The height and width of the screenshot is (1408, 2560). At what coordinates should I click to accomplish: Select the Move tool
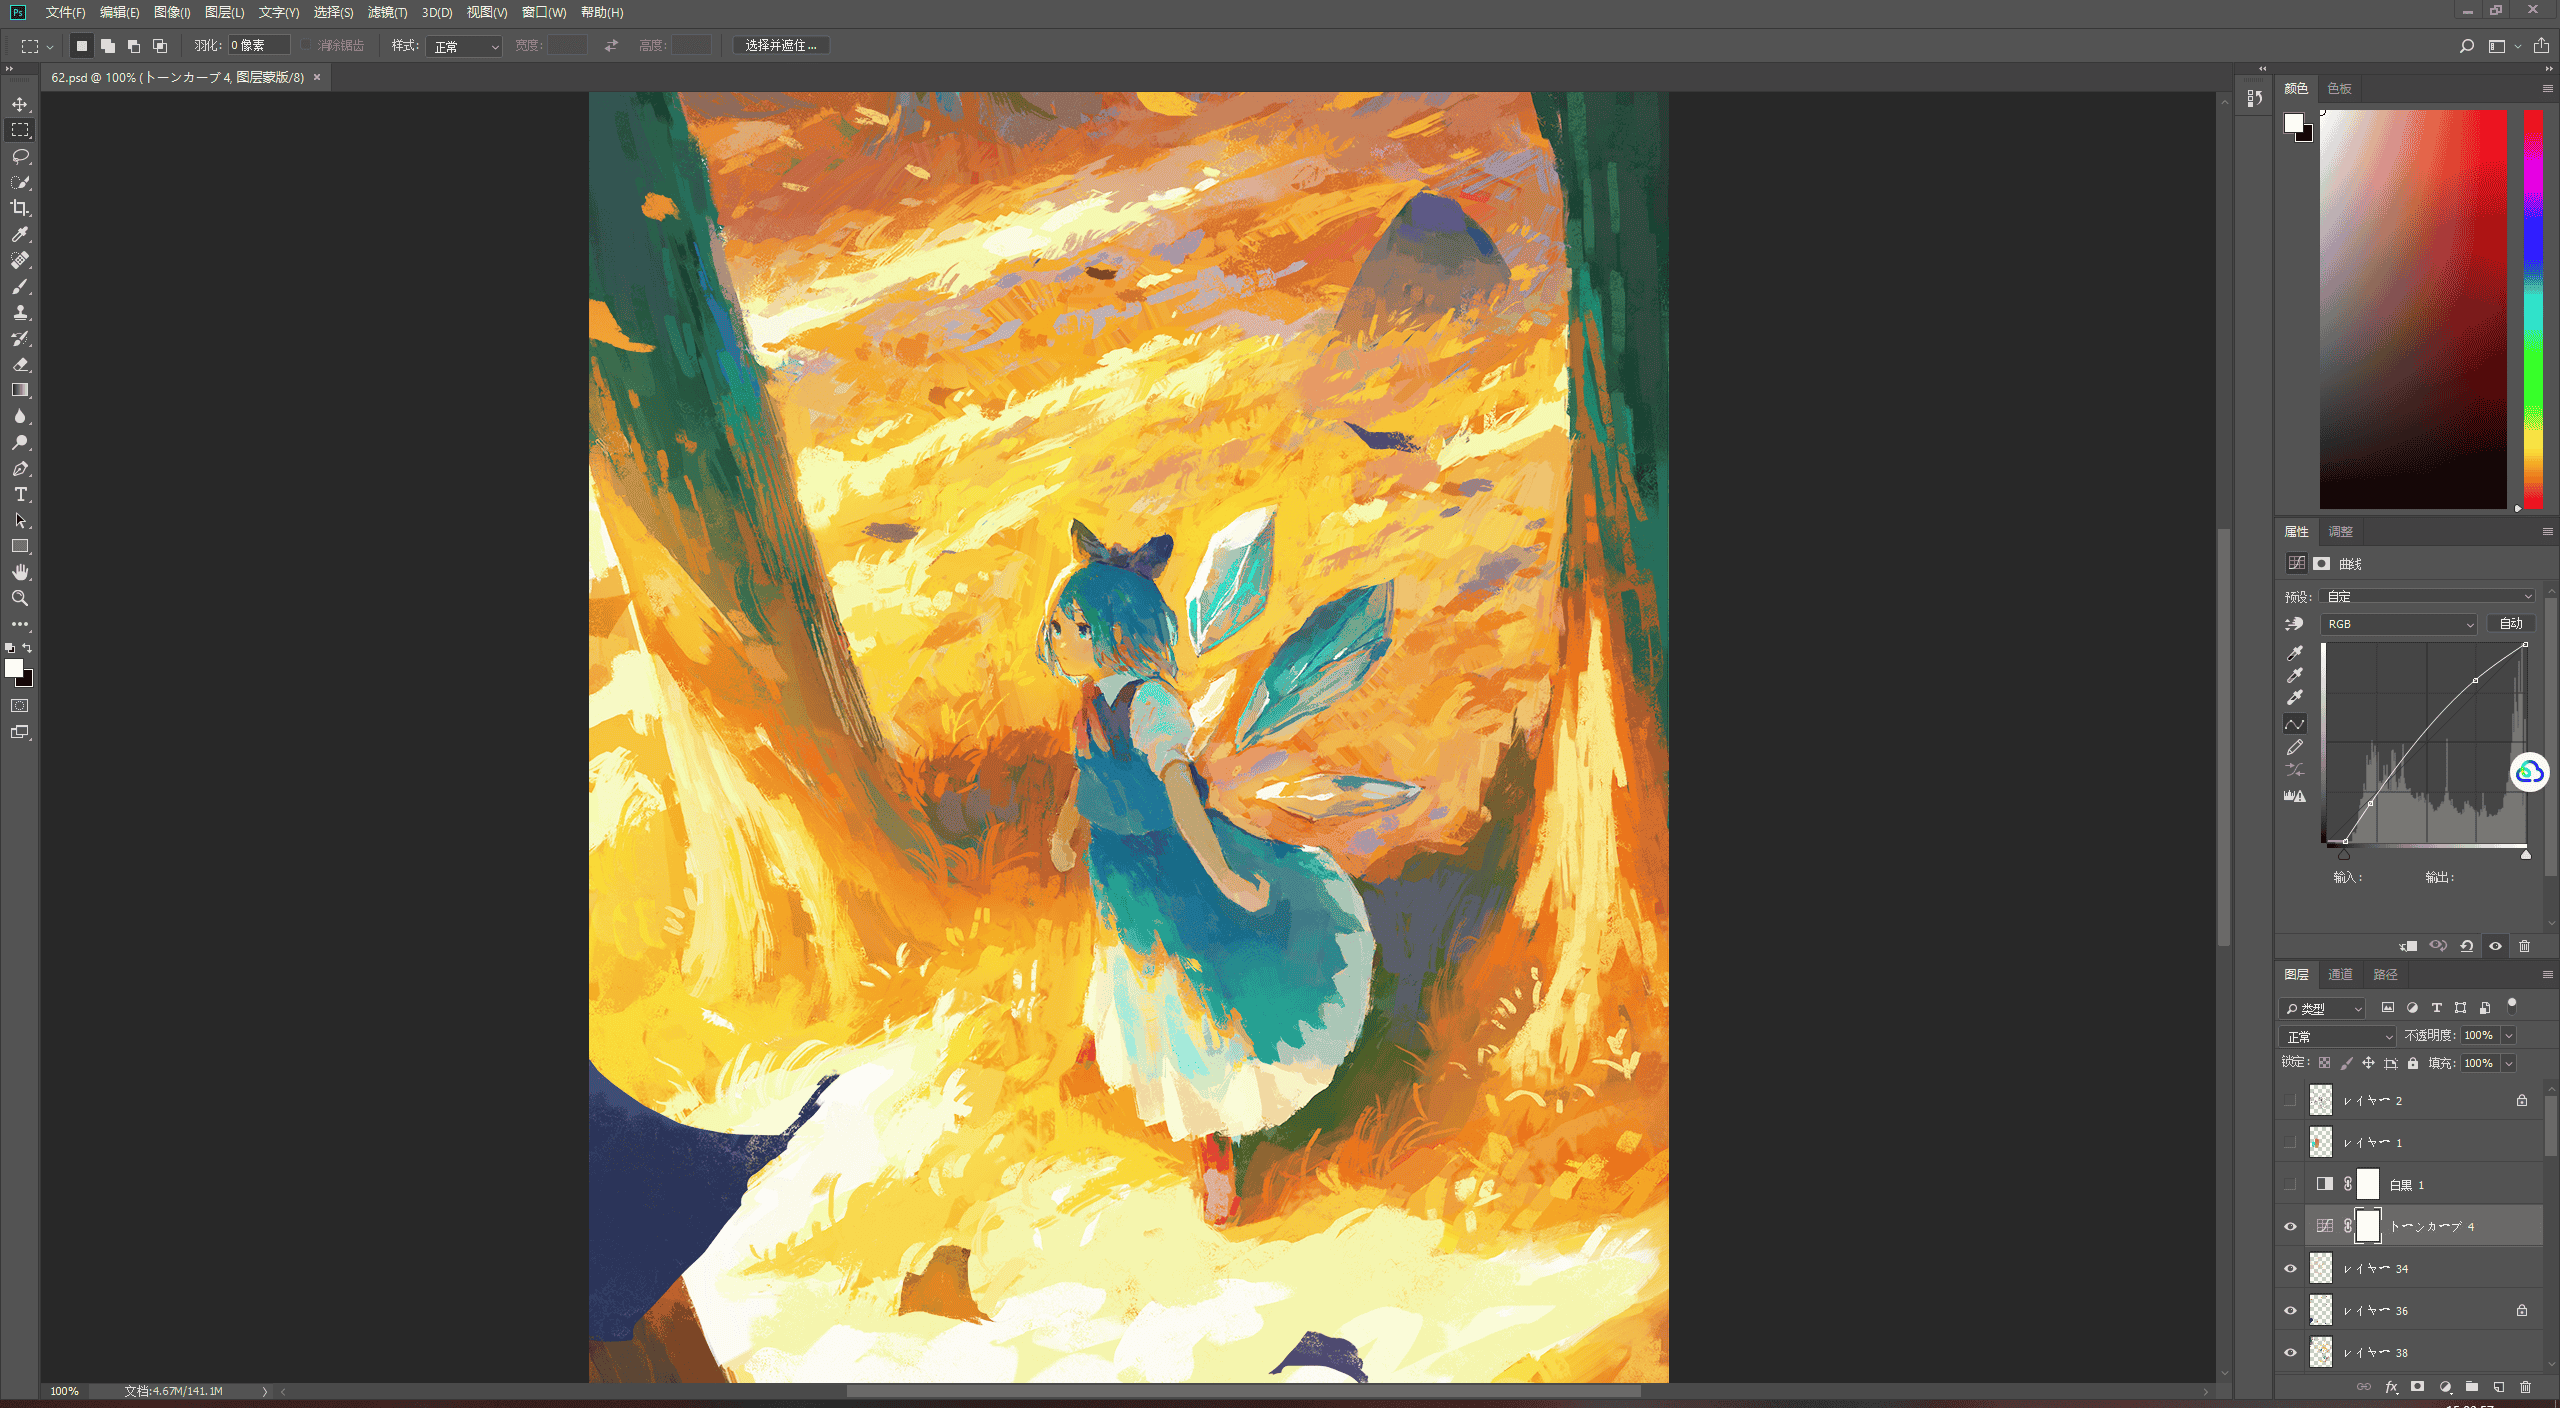(20, 104)
